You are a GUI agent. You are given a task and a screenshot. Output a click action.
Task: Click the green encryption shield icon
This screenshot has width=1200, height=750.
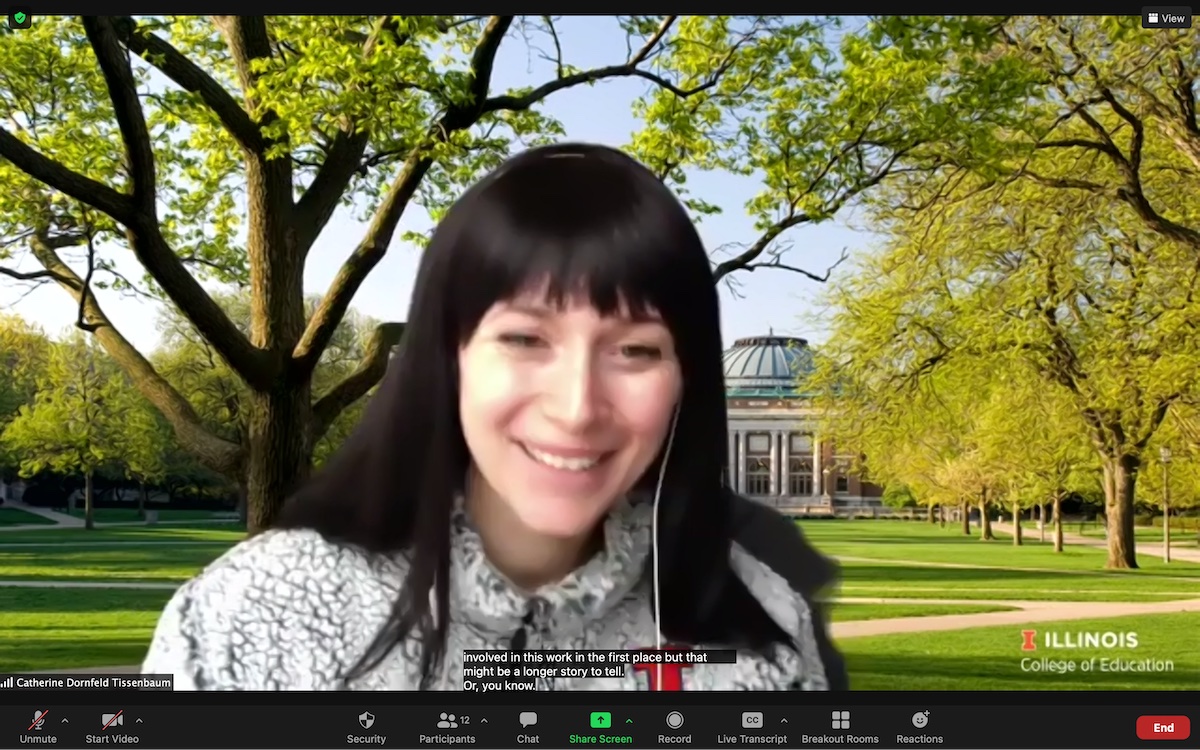pyautogui.click(x=19, y=18)
